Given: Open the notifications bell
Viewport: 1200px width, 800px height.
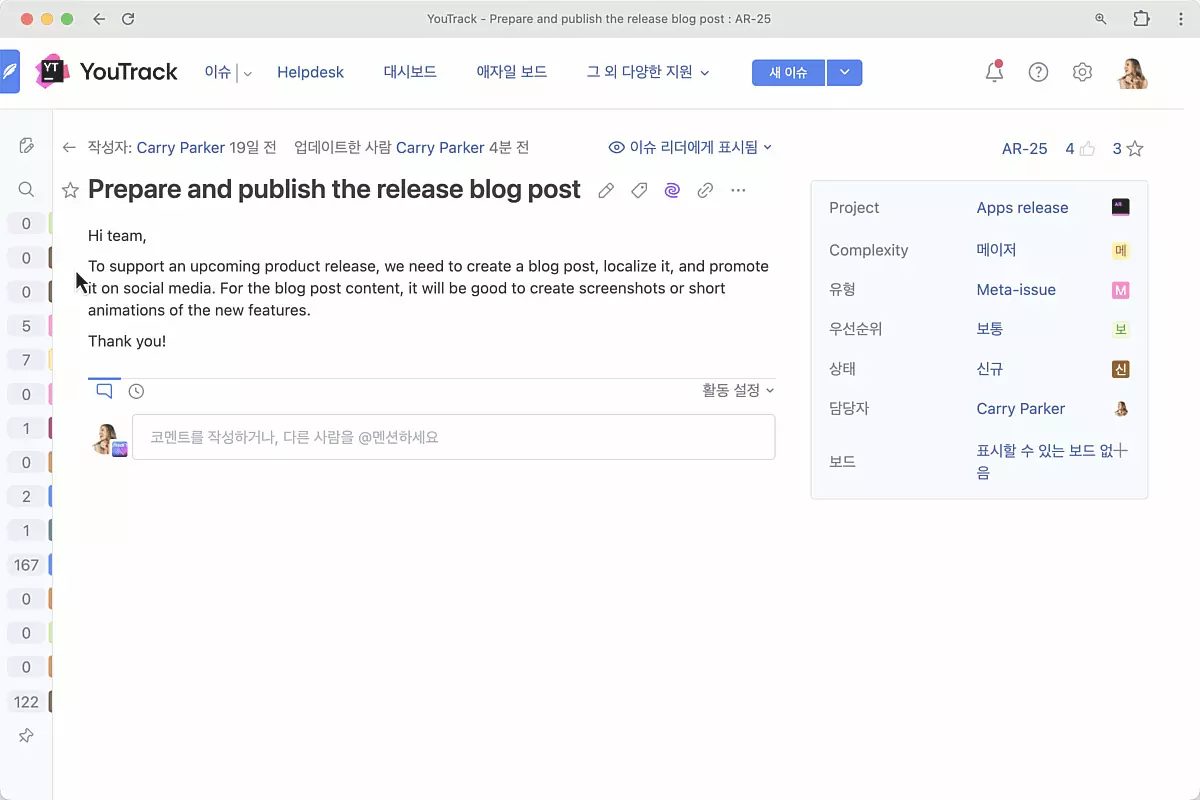Looking at the screenshot, I should tap(994, 72).
